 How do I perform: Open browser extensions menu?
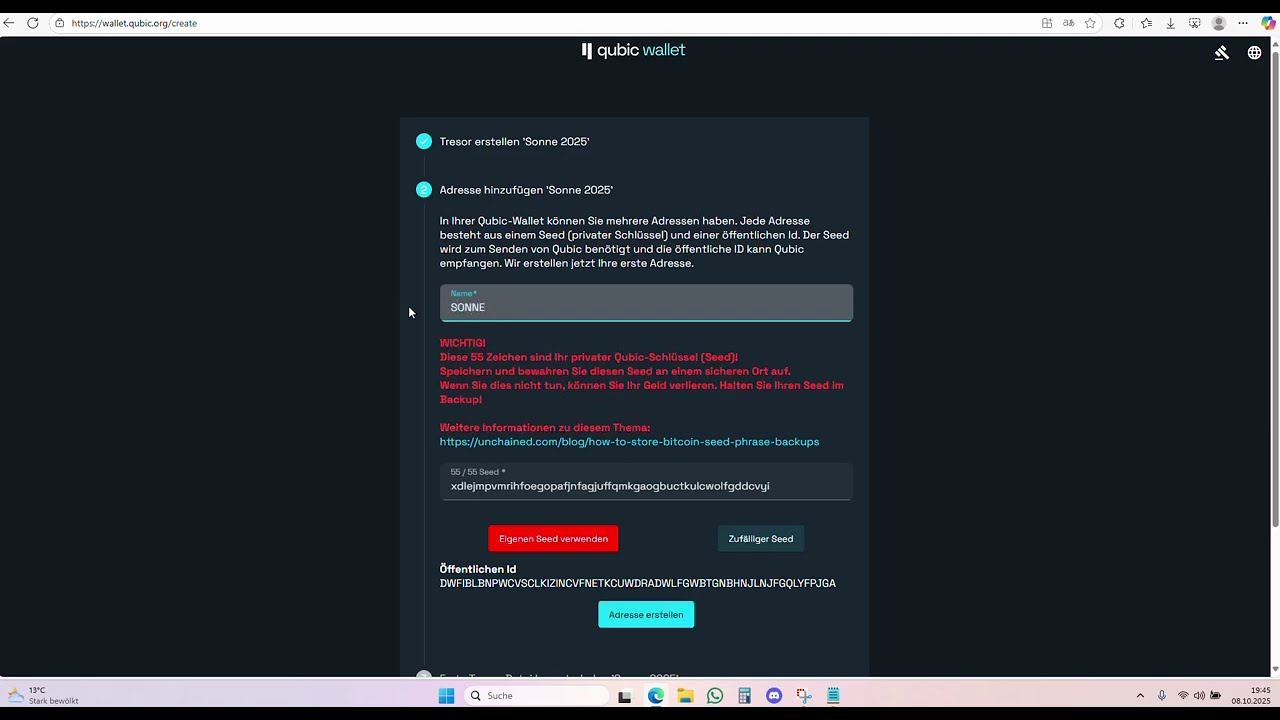click(x=1119, y=23)
